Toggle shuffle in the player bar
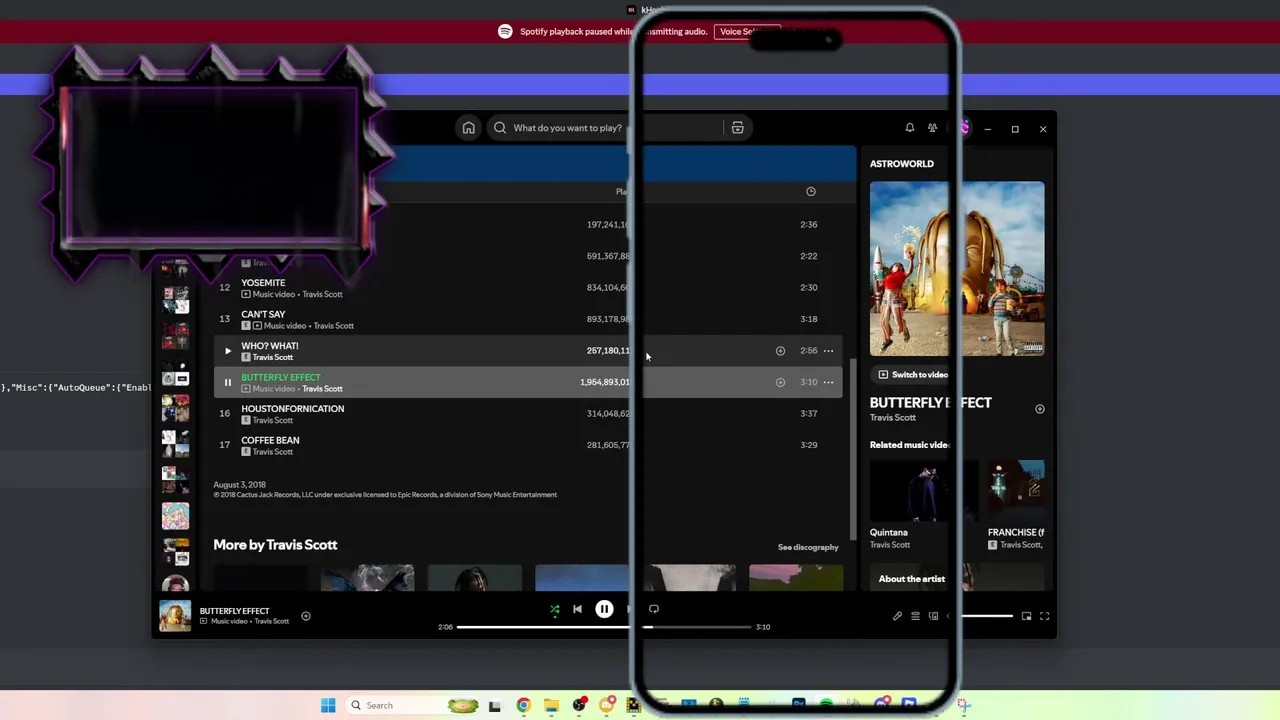Screen dimensions: 1280x720 coord(555,609)
